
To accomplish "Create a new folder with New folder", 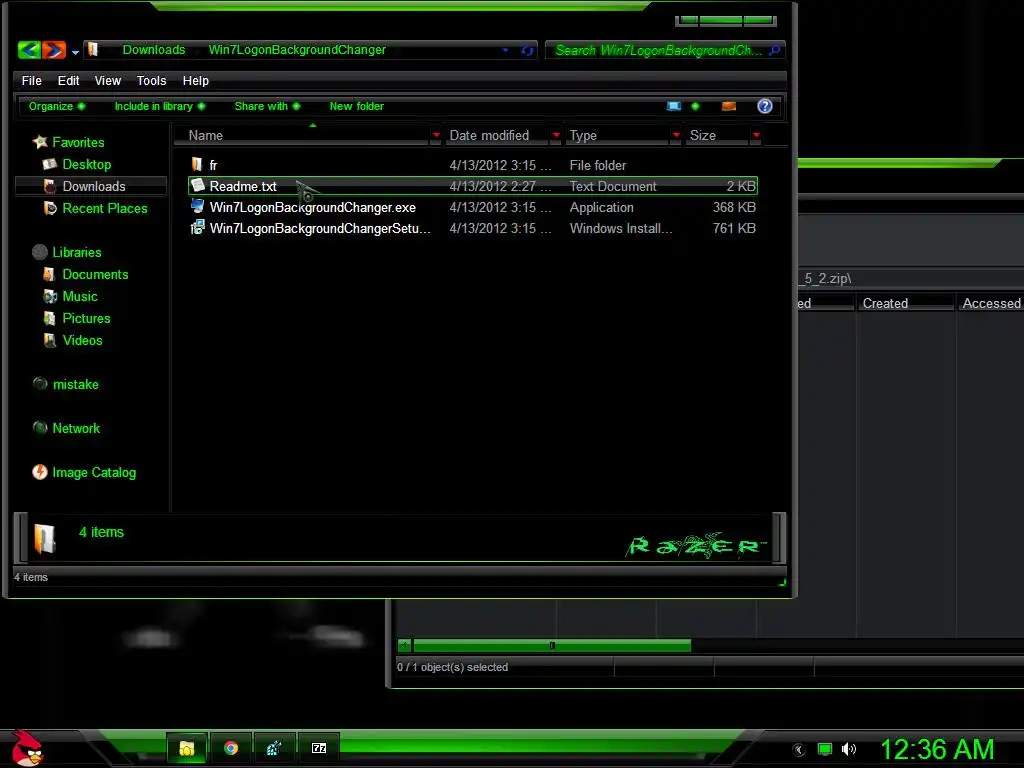I will coord(357,106).
